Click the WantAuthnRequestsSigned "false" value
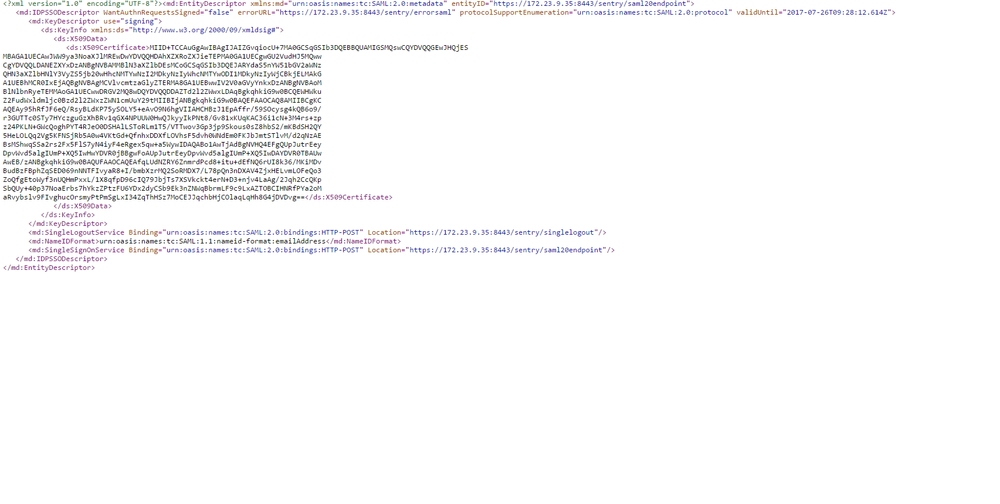This screenshot has height=504, width=1000. pyautogui.click(x=218, y=13)
